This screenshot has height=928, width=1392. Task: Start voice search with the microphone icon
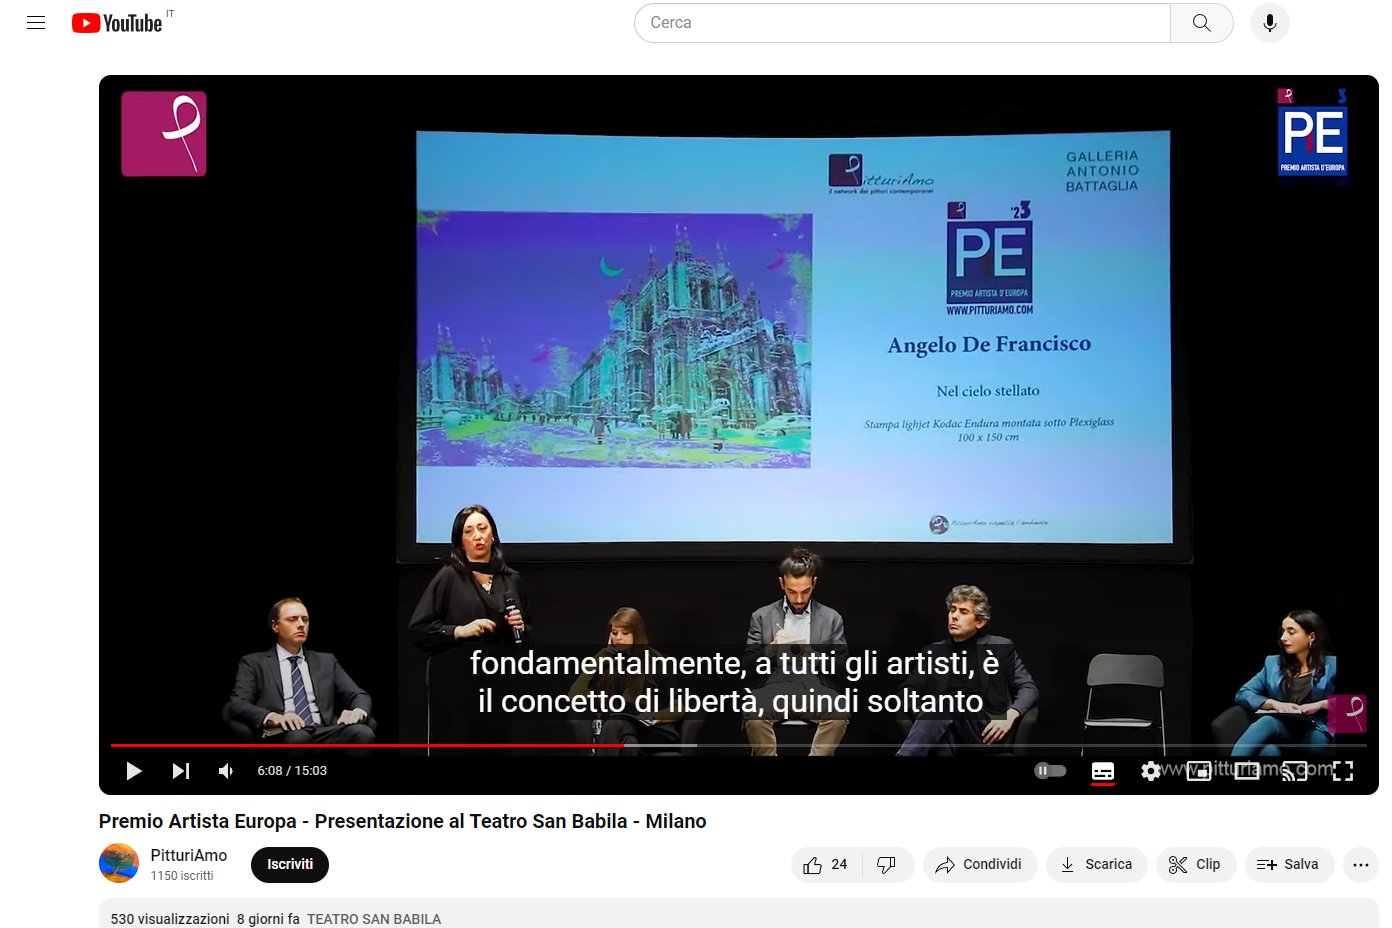(1269, 23)
